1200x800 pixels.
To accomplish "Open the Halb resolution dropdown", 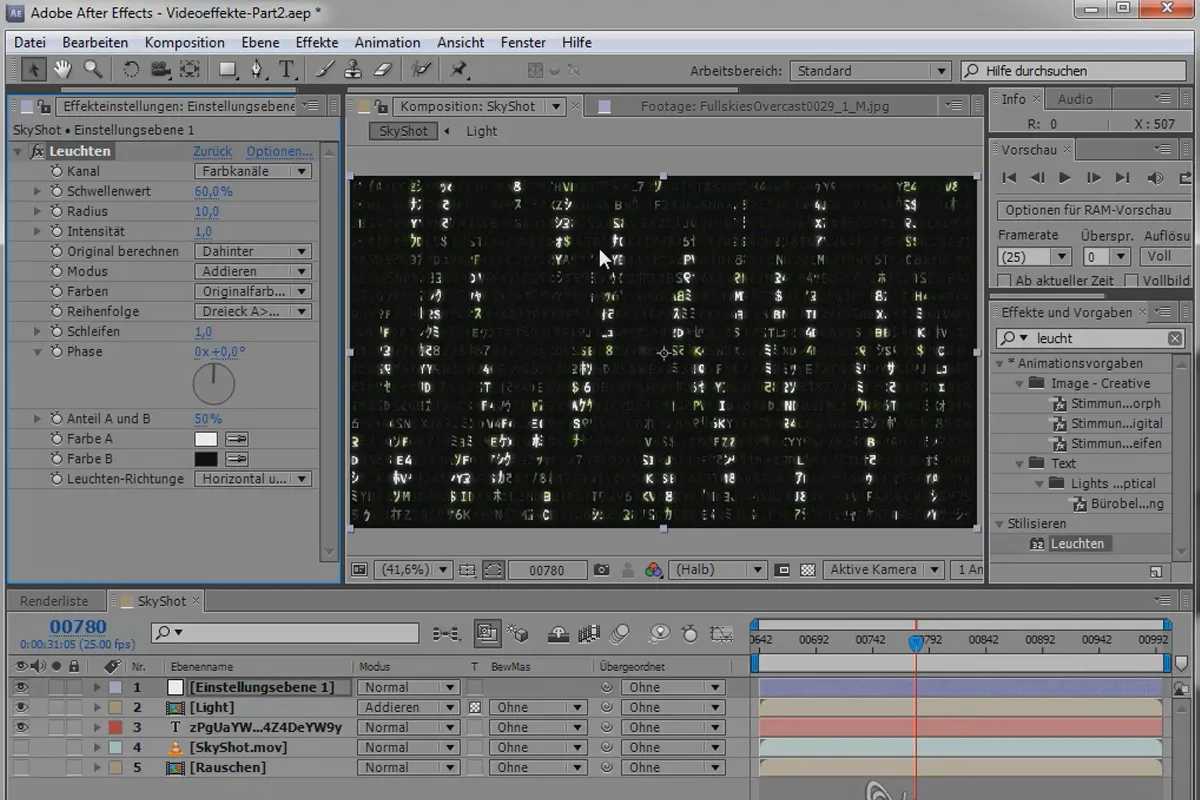I will 717,570.
